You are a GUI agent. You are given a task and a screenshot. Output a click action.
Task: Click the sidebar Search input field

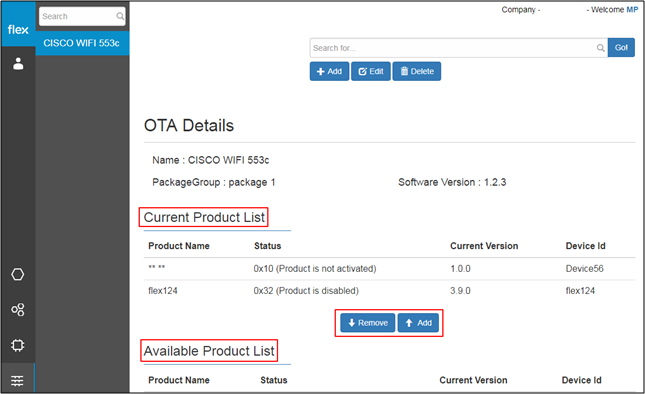(82, 16)
